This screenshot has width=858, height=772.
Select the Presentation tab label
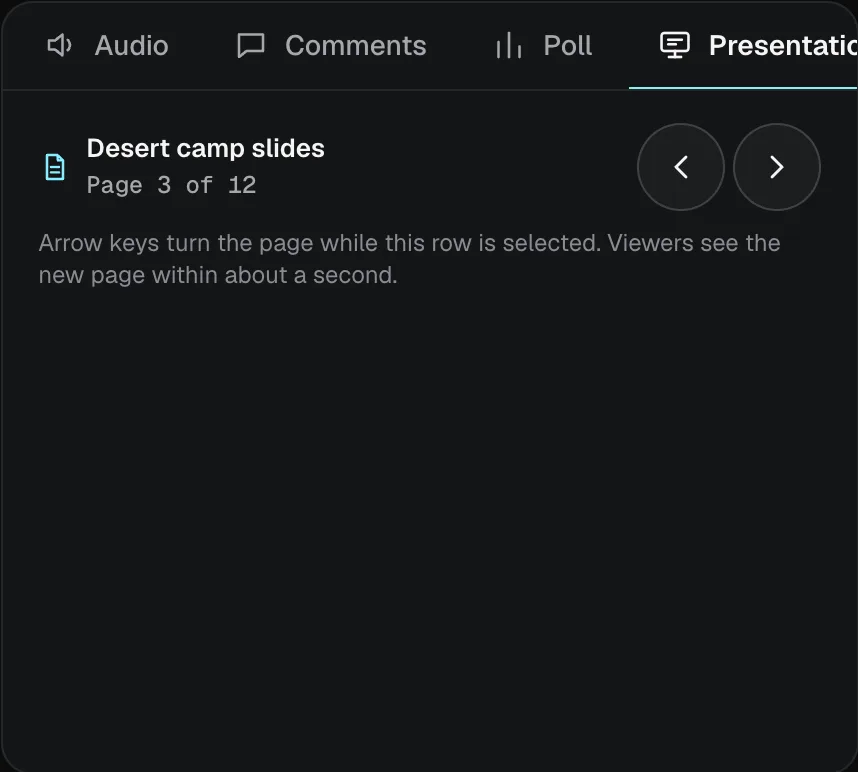[x=782, y=45]
